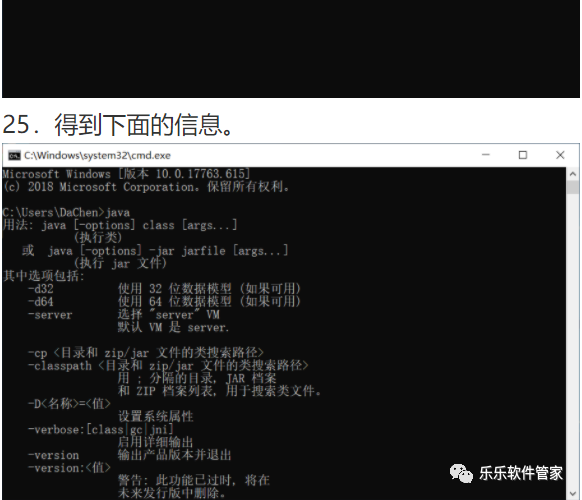Click the heading '25. 得到下面的信息。'
The image size is (582, 500).
[x=118, y=124]
